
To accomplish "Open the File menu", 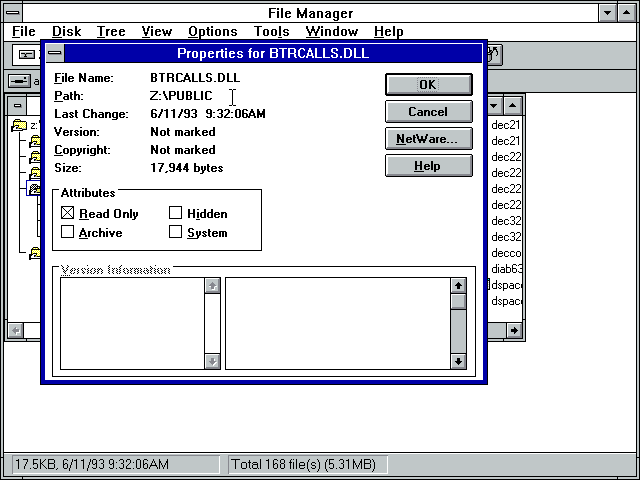I will click(24, 31).
